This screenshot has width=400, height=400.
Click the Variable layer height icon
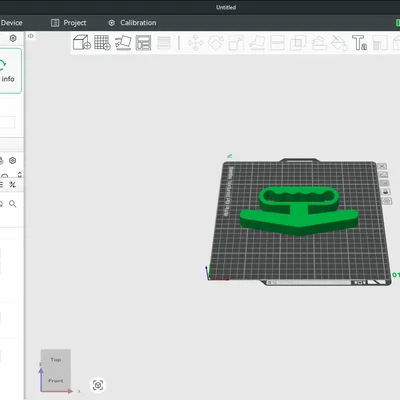click(164, 43)
